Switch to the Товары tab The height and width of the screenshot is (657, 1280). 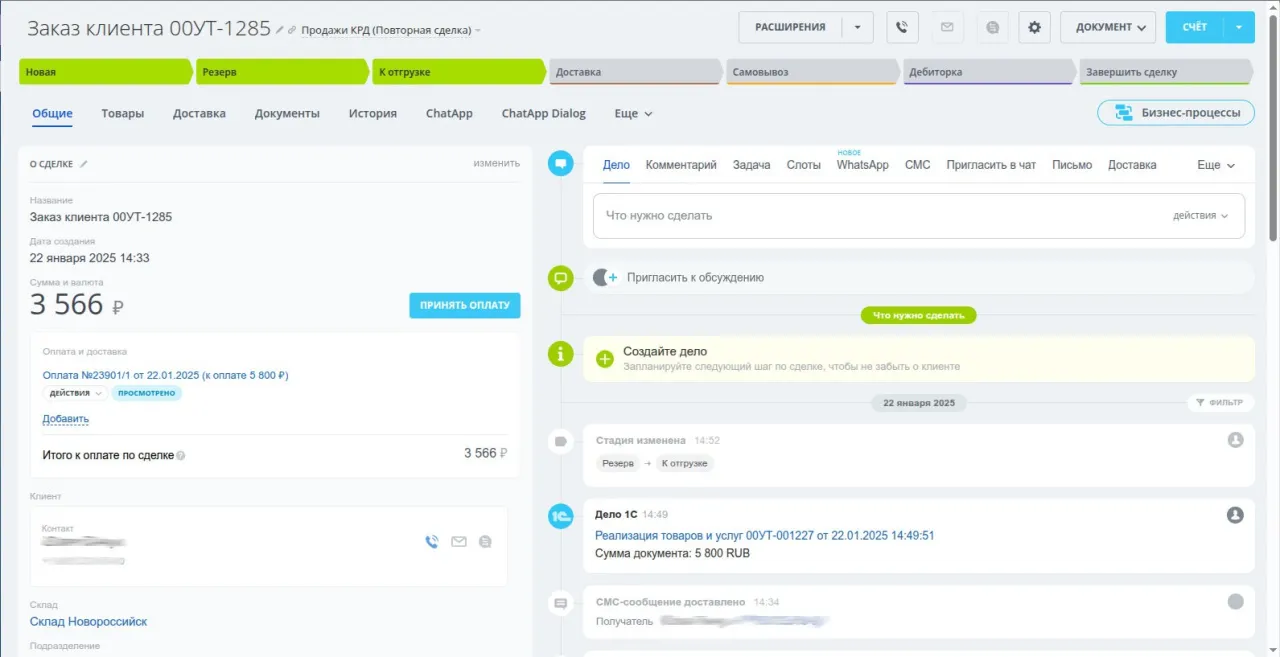(x=122, y=113)
